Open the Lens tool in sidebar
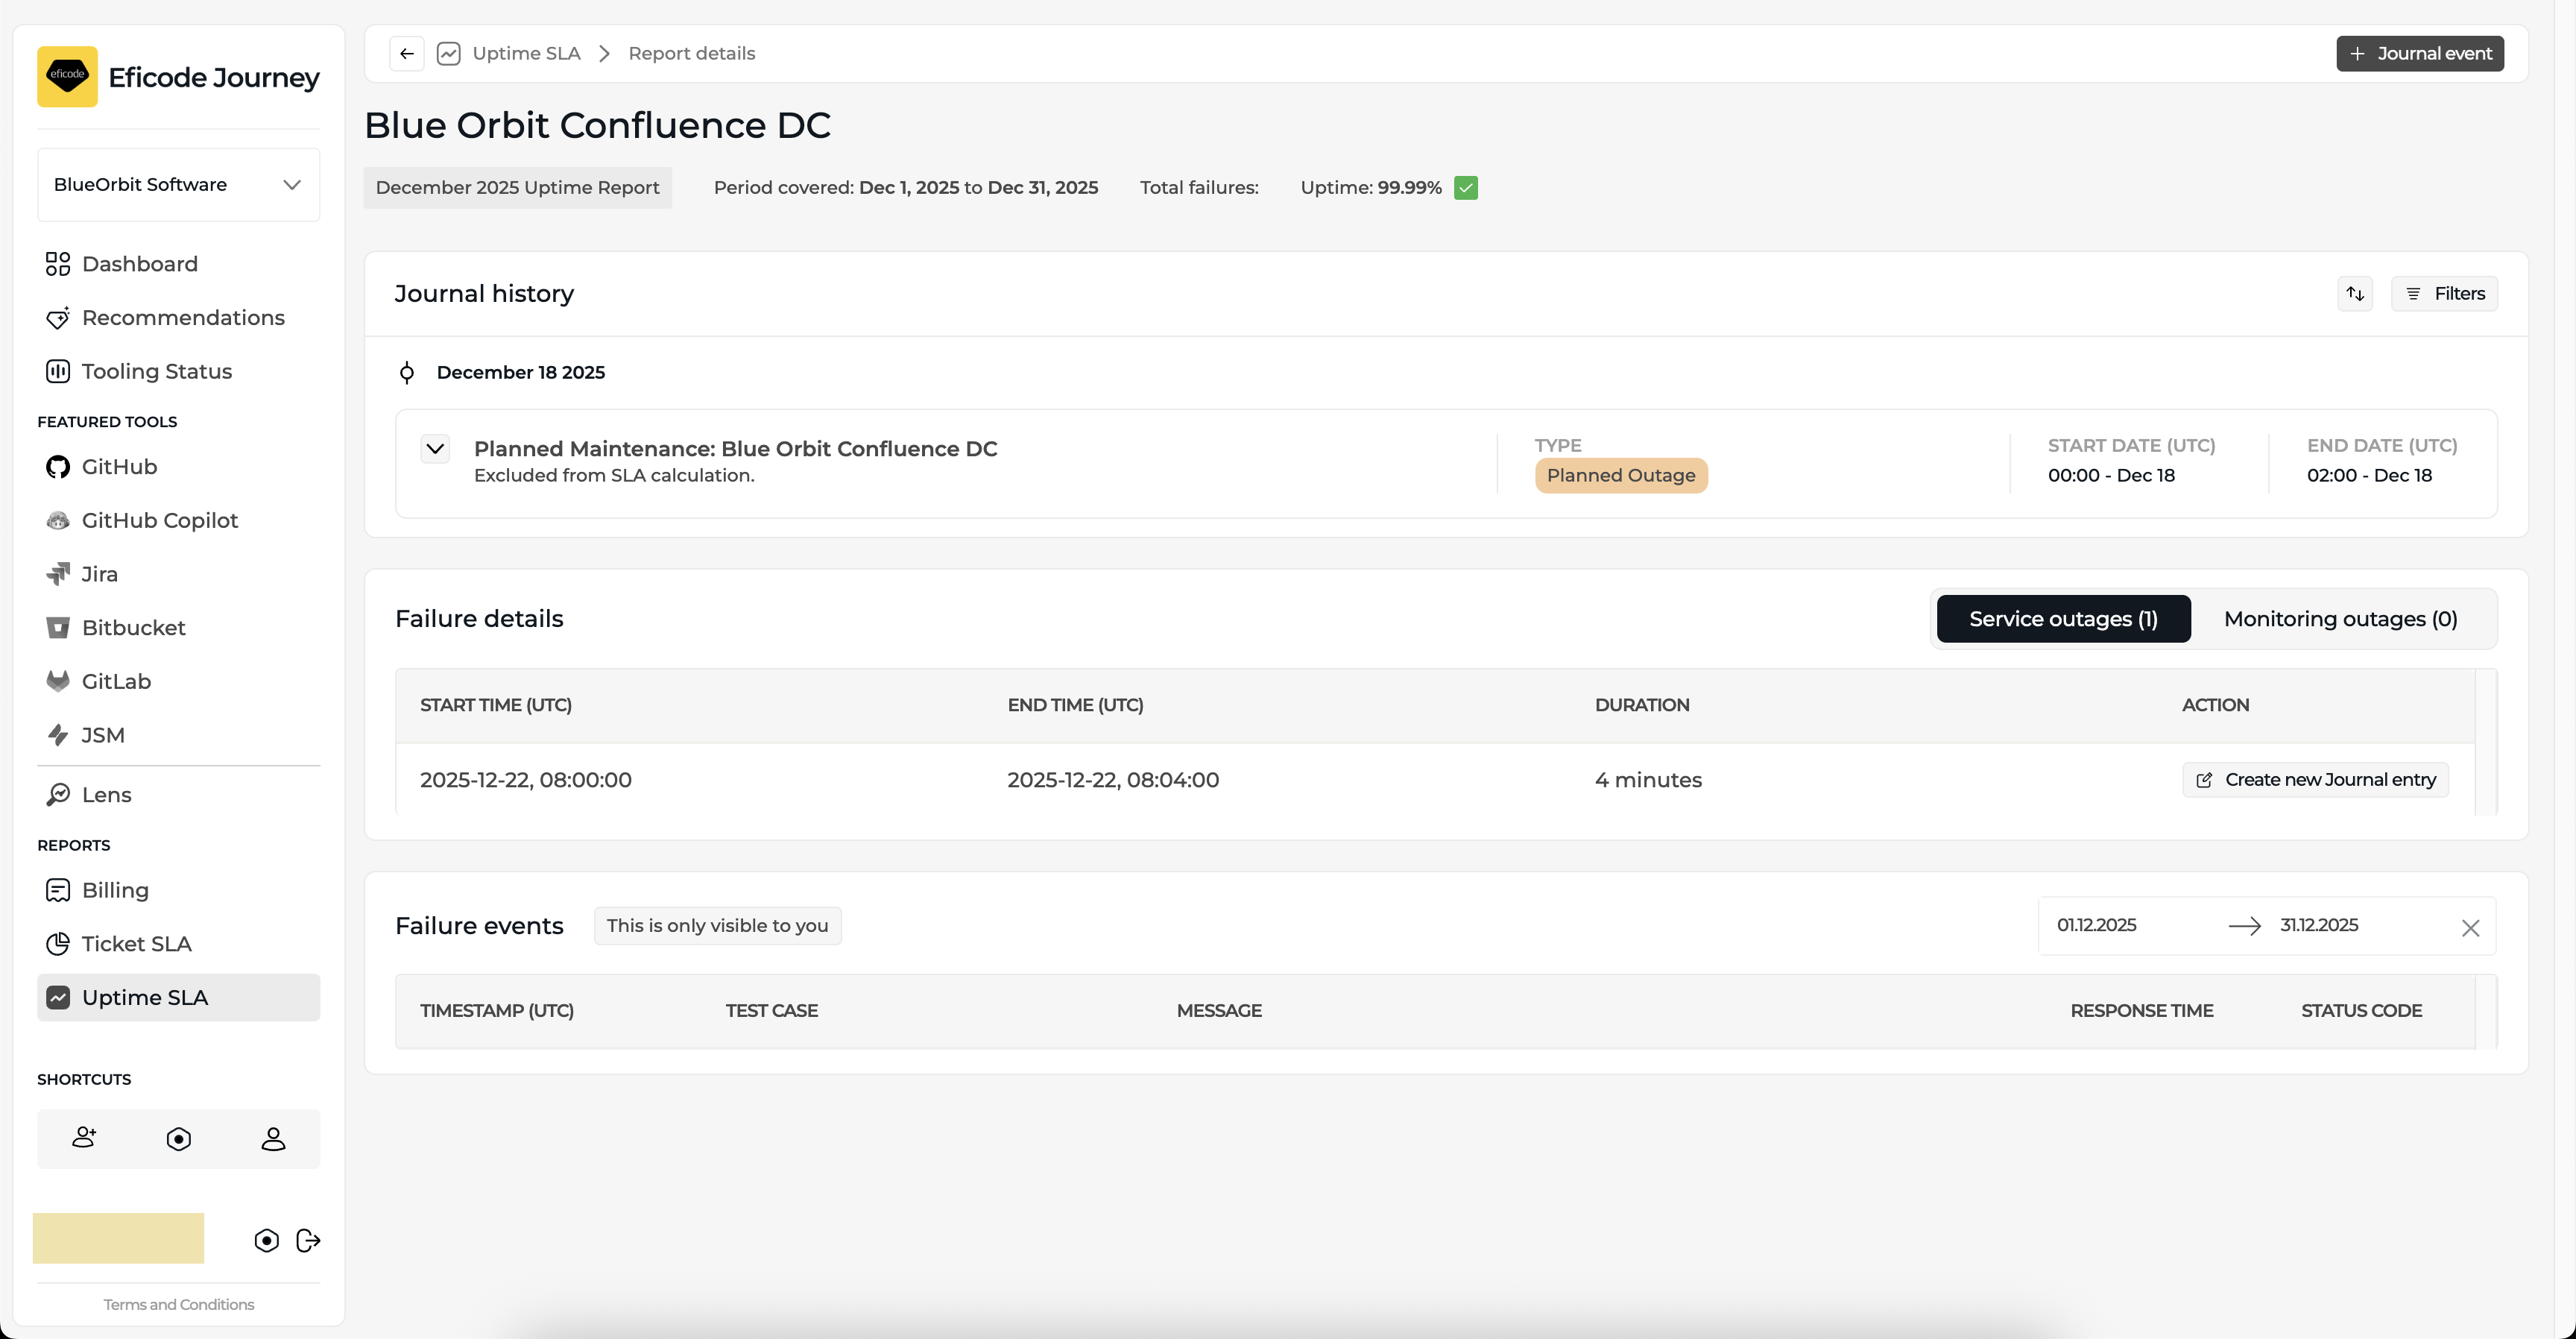 click(106, 794)
